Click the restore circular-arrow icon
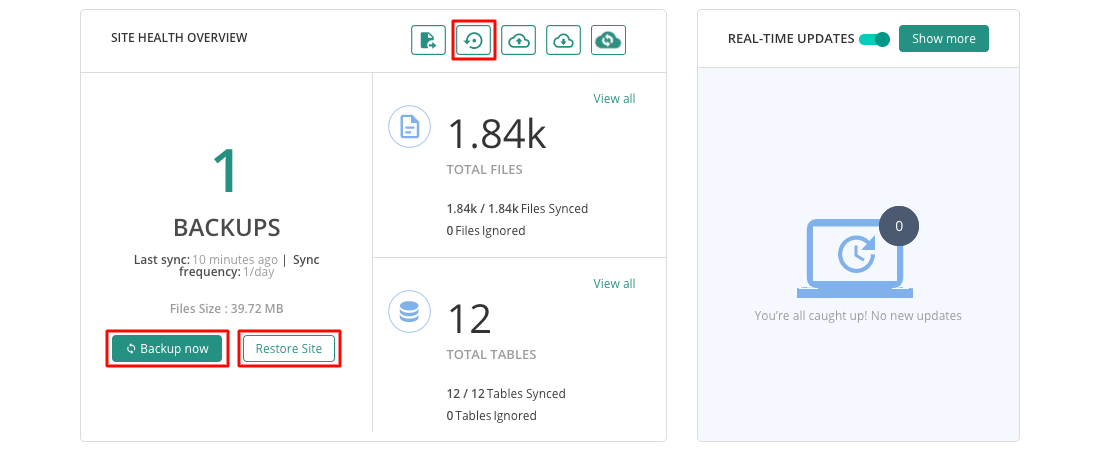The width and height of the screenshot is (1100, 457). pos(474,40)
